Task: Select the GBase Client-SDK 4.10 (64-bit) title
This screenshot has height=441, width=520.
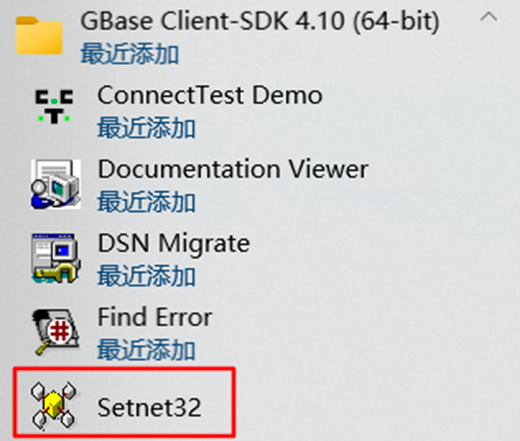Action: coord(260,21)
